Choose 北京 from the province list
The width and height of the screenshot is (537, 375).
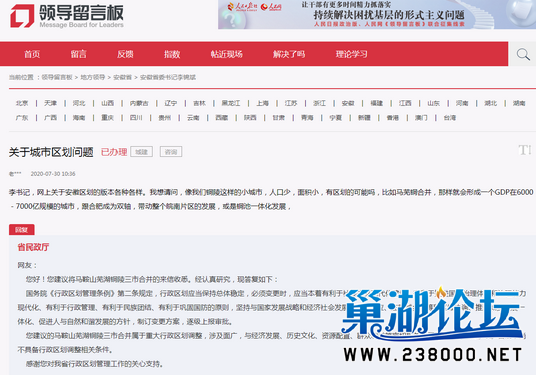(x=22, y=103)
